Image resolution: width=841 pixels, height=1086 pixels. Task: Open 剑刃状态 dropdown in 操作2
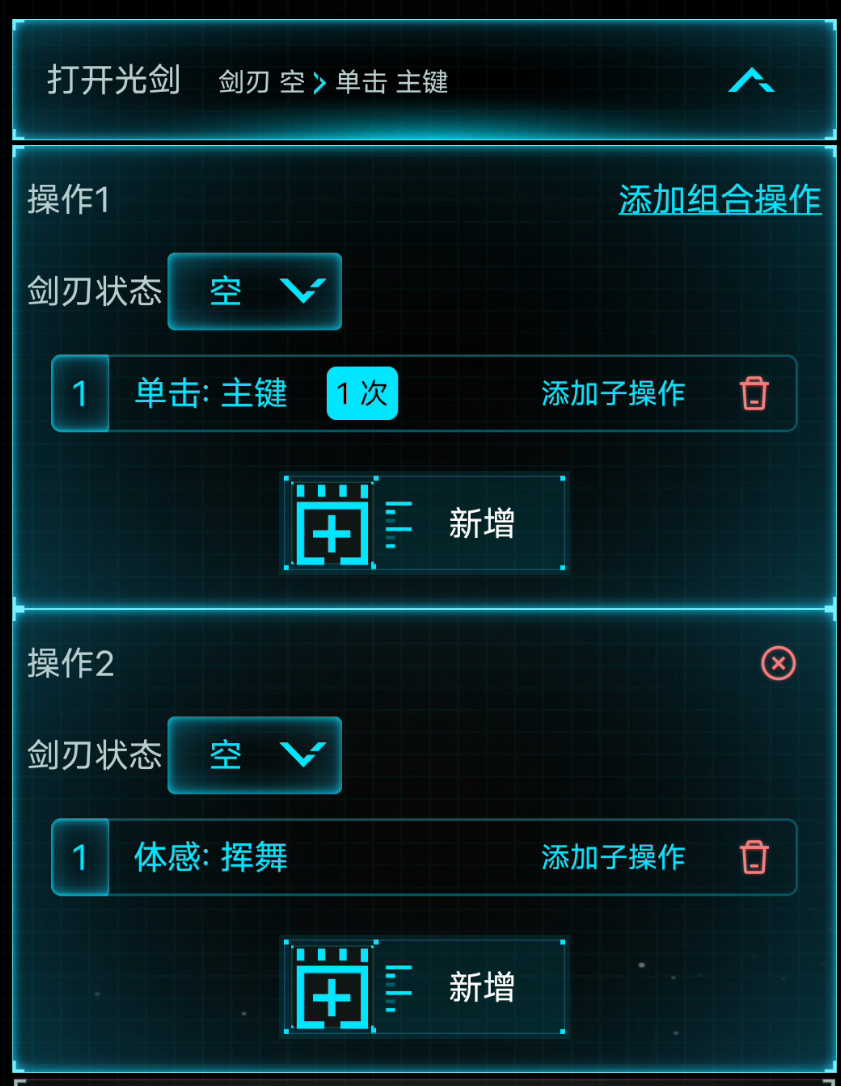[x=254, y=755]
